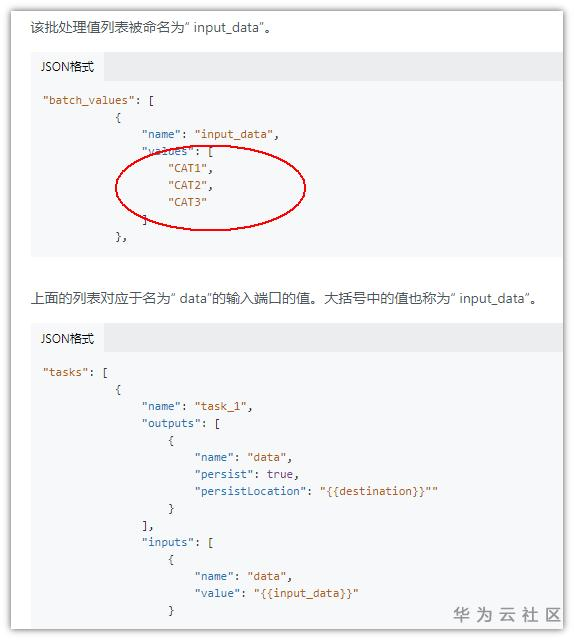Click the "outputs" key
574x640 pixels.
171,423
